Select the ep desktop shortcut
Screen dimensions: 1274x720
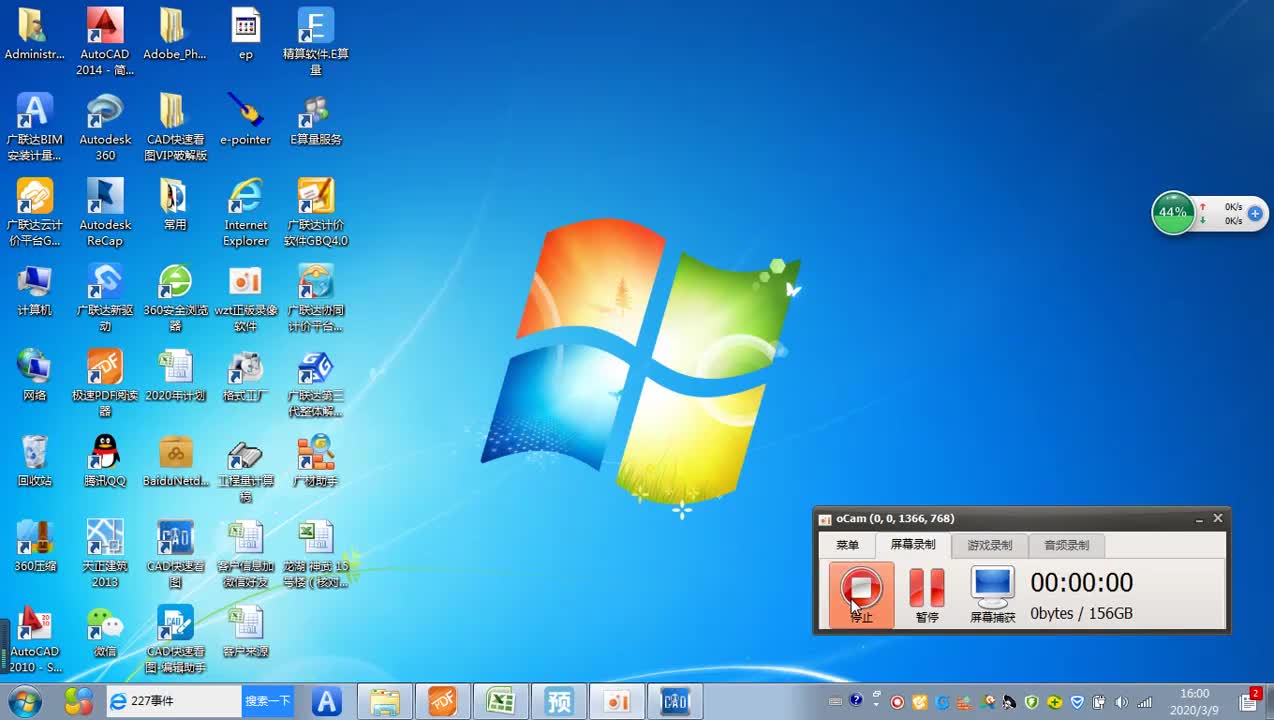point(246,34)
